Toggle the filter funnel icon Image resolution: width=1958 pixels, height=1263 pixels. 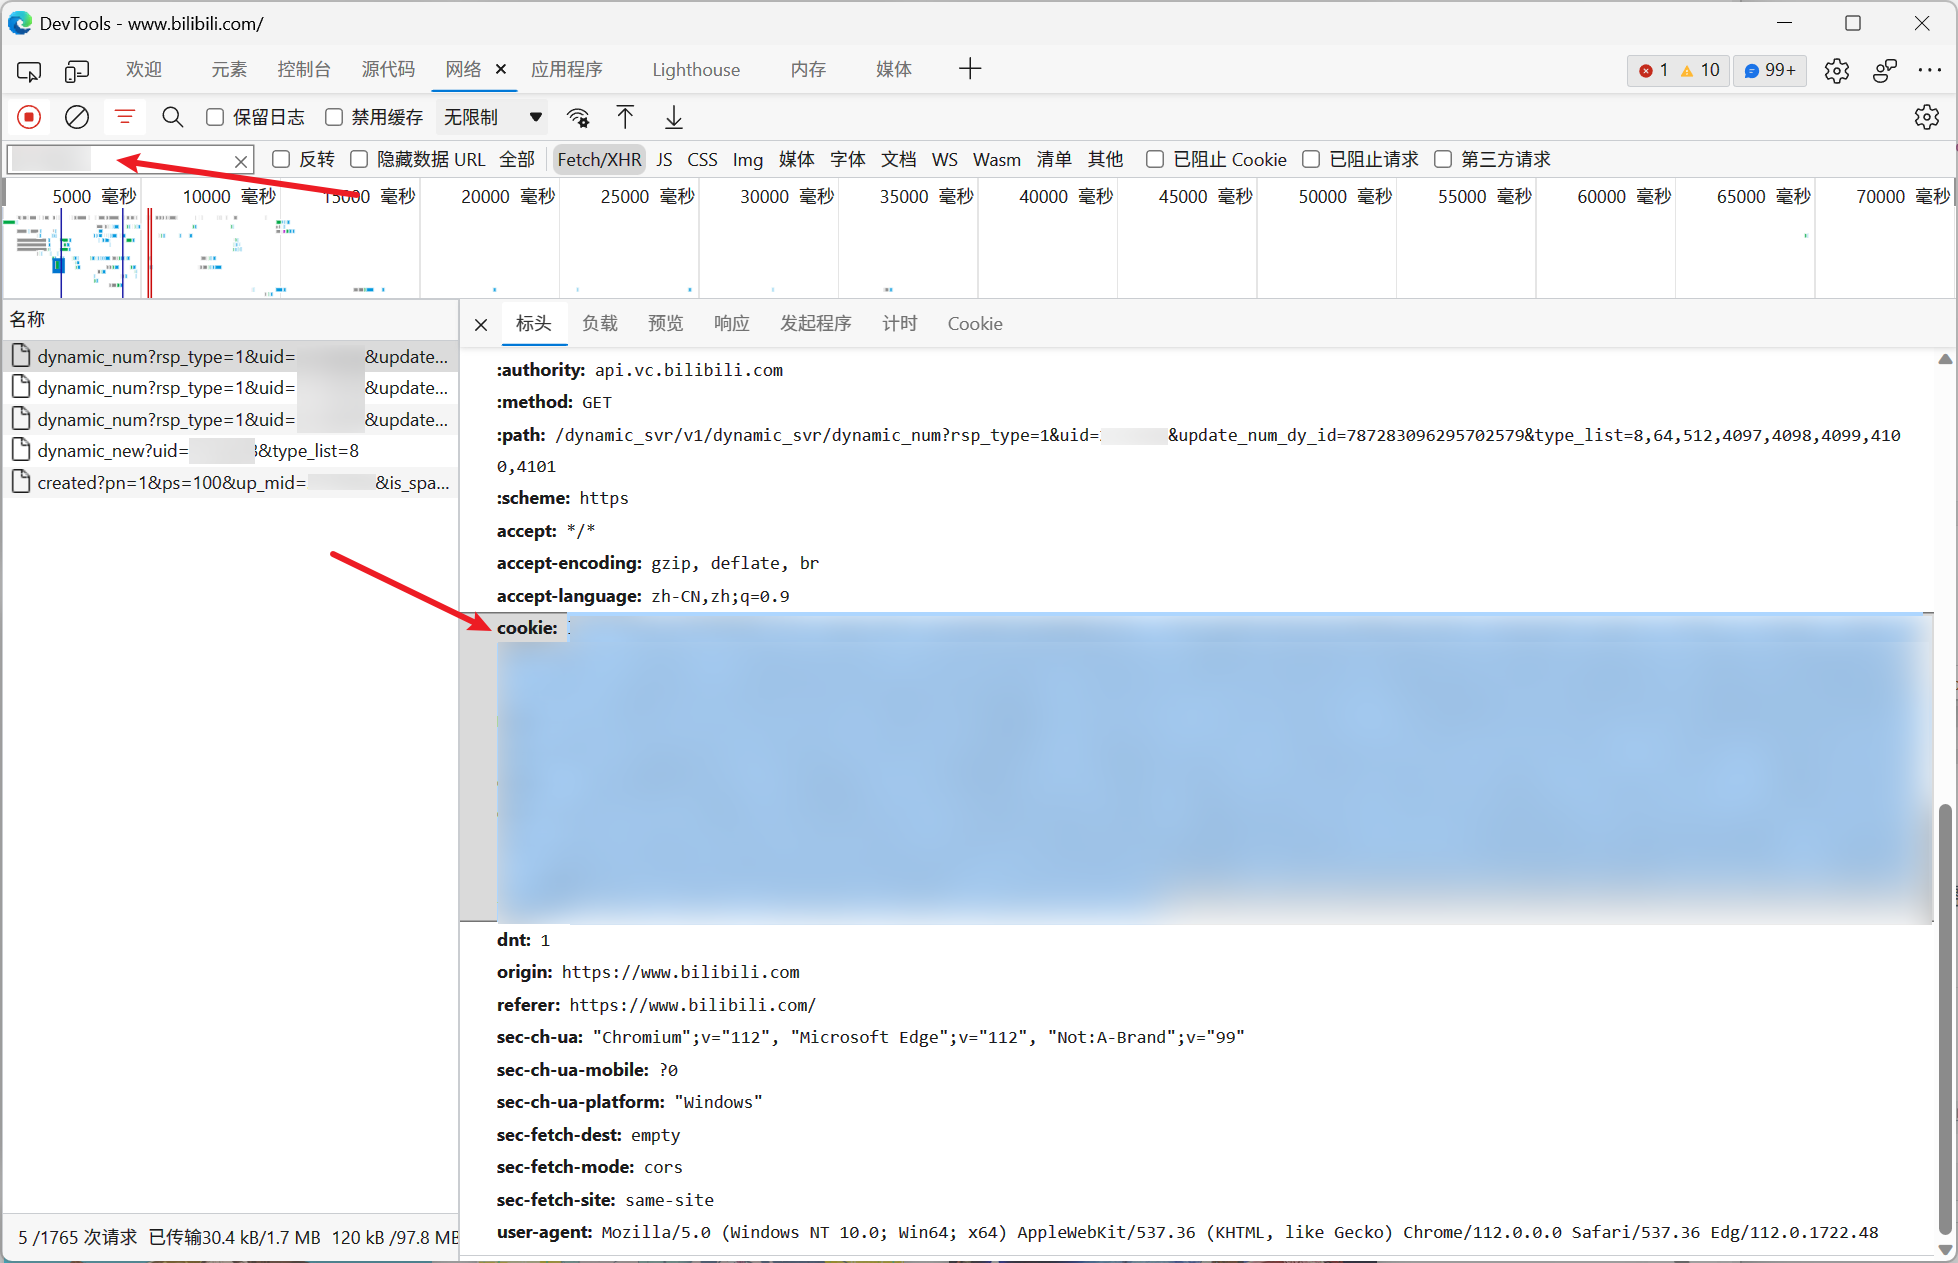pos(125,117)
